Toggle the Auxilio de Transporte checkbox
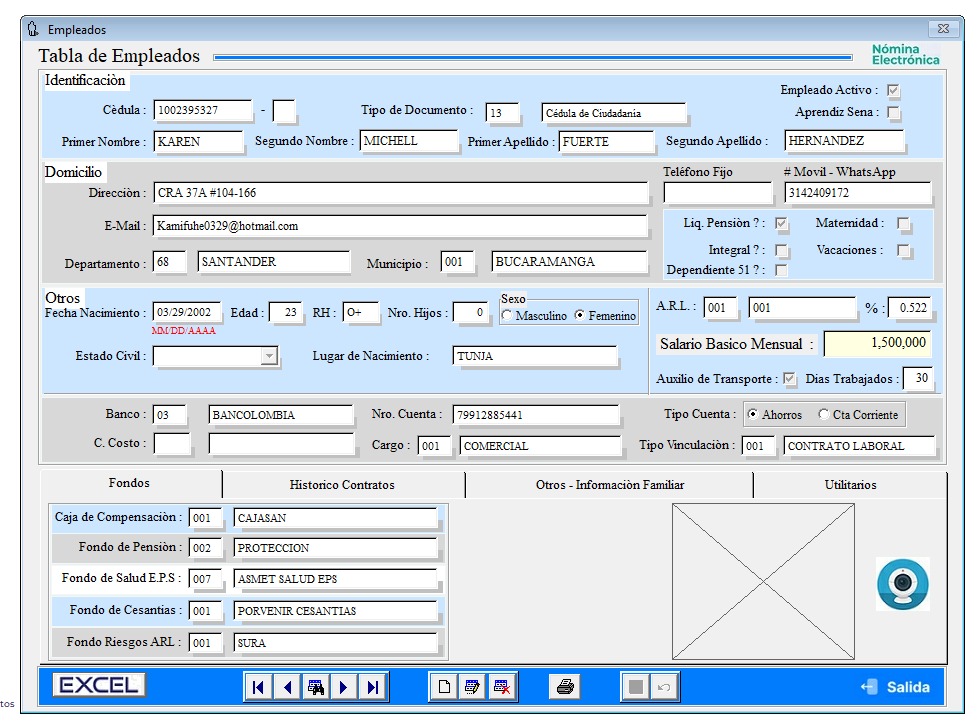Viewport: 980px width, 724px height. [x=789, y=379]
